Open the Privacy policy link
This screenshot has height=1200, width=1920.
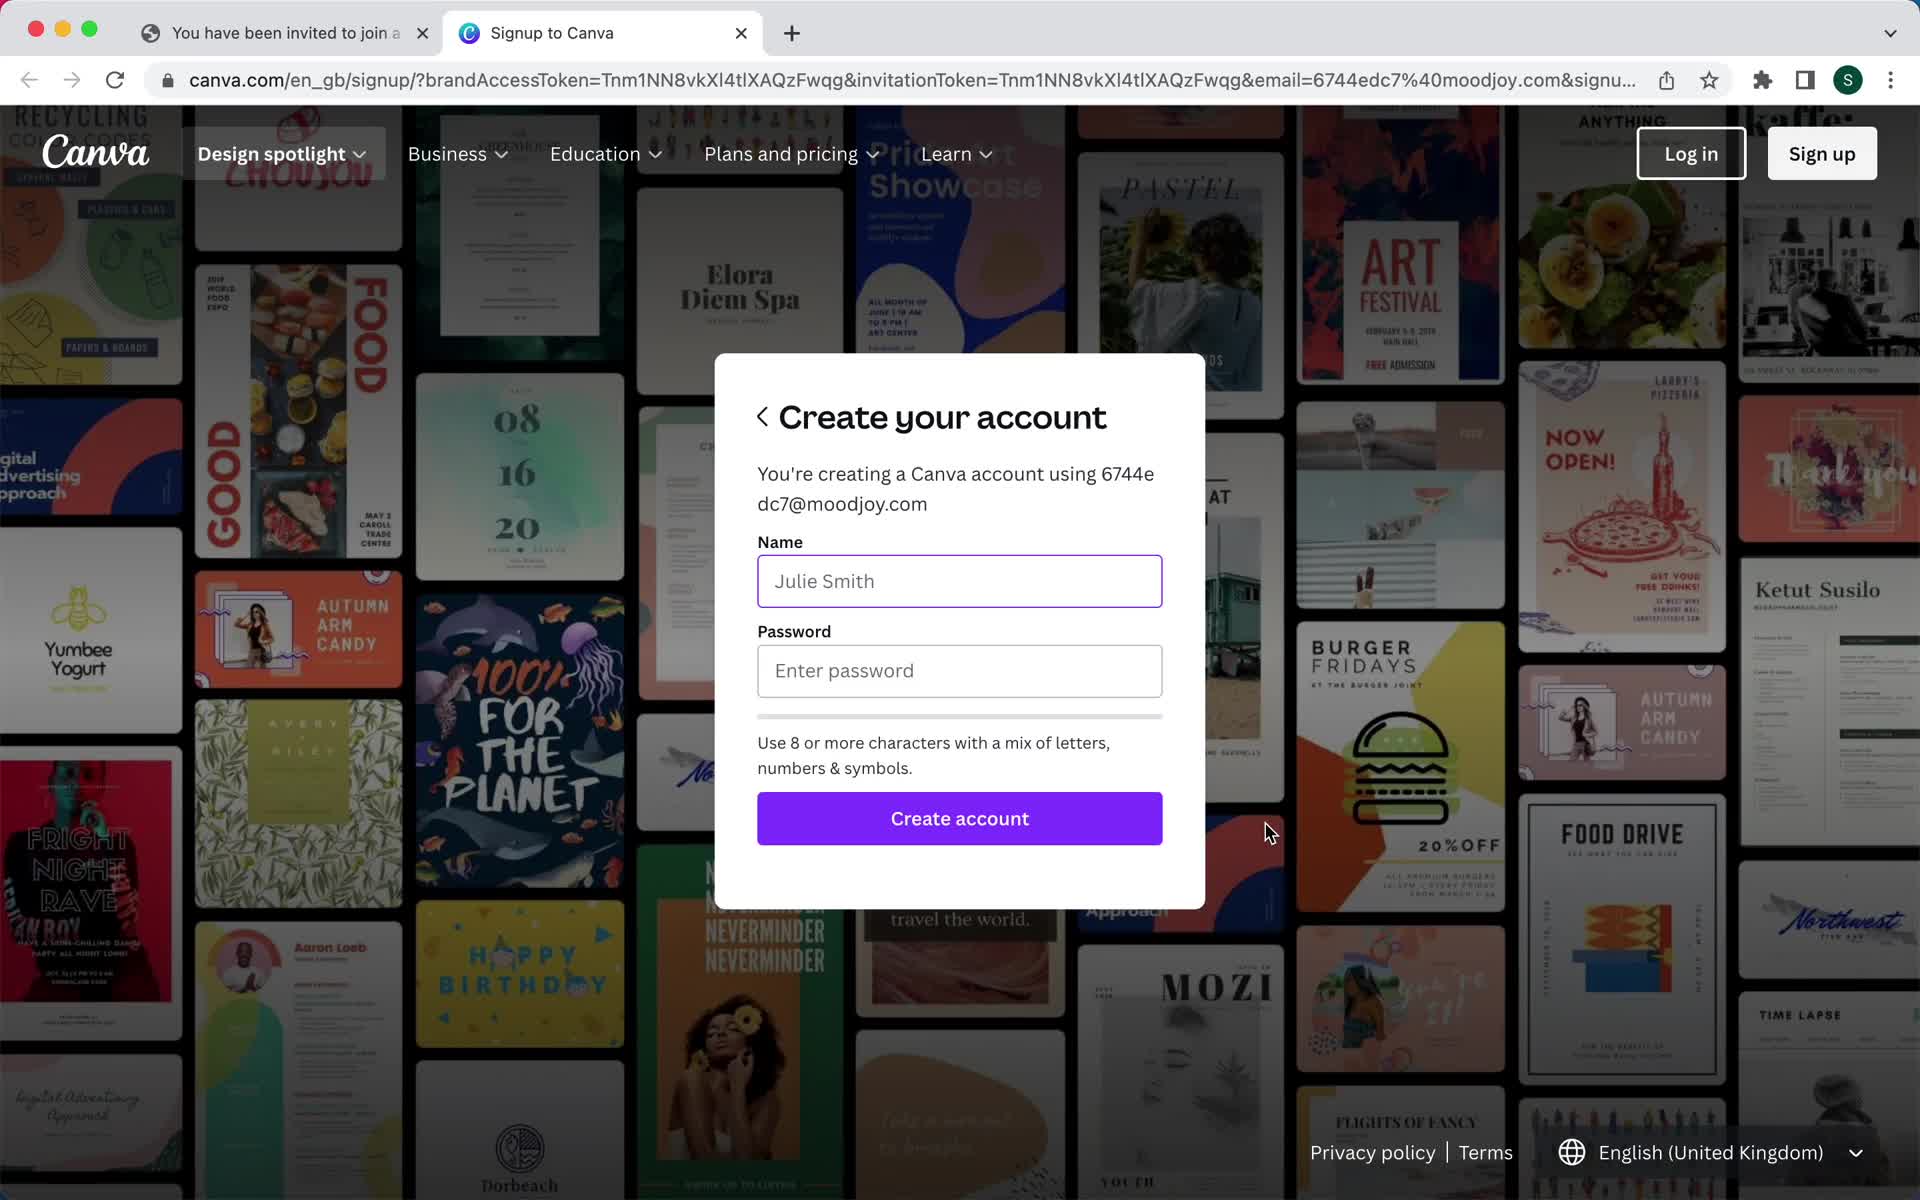[x=1371, y=1152]
